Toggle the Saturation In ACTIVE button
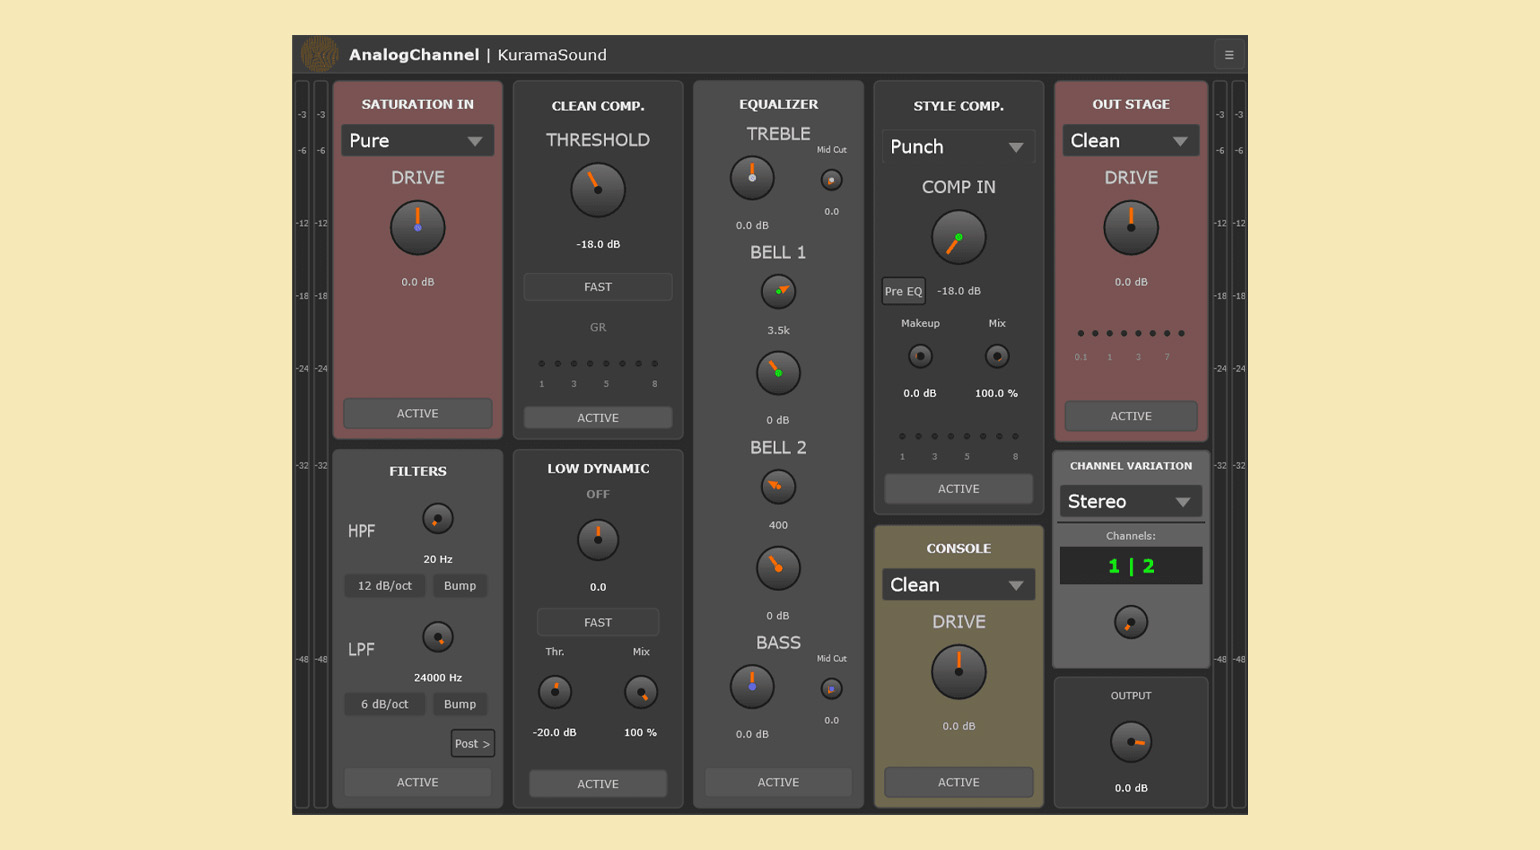Screen dimensions: 1540x850 [417, 414]
